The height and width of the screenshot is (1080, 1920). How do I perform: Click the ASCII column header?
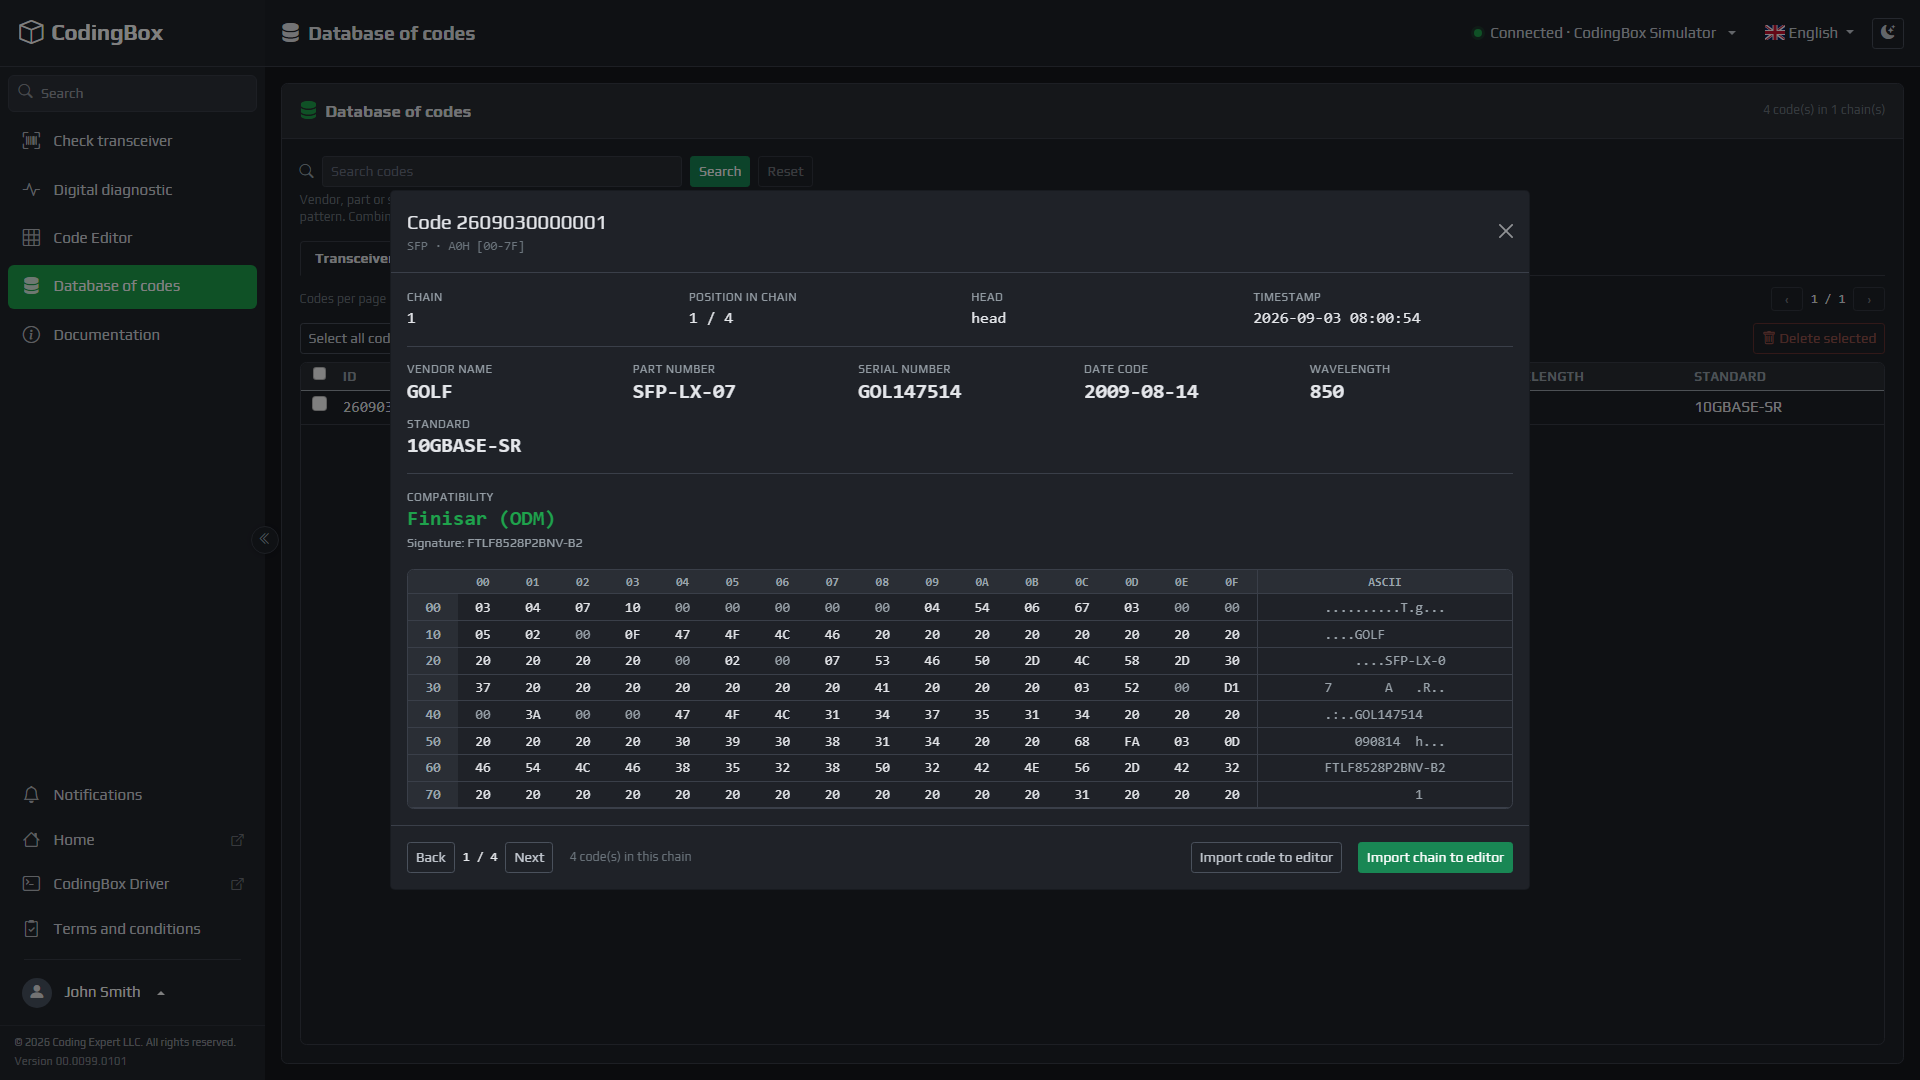[x=1385, y=582]
